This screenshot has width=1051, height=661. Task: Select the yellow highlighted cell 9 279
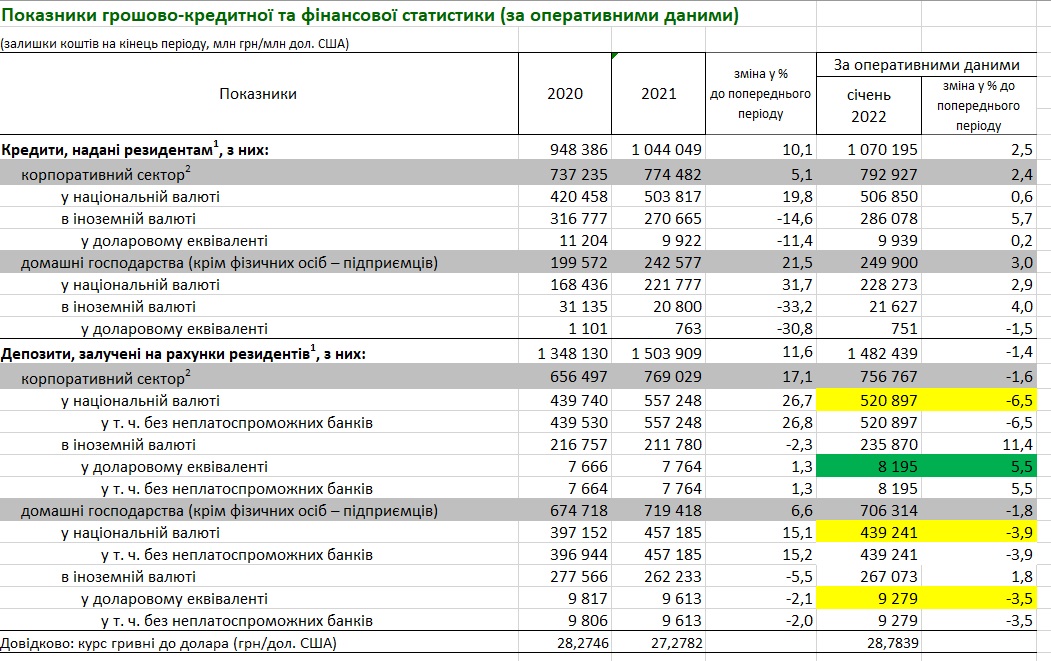(868, 599)
